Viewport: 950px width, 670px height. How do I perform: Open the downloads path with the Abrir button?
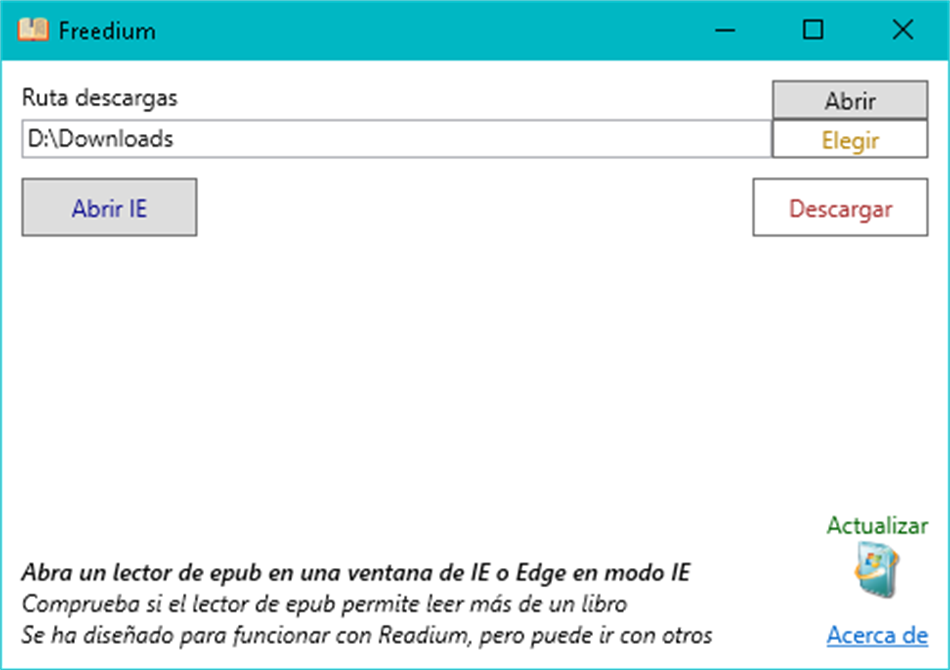849,100
